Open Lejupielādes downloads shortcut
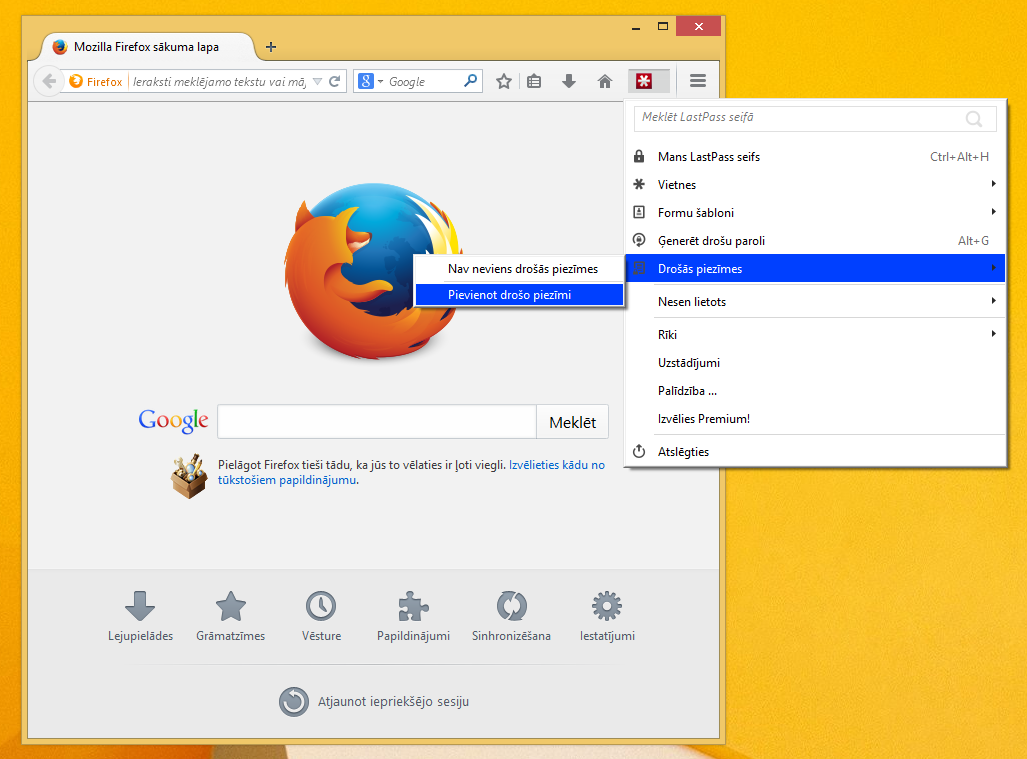 tap(140, 616)
